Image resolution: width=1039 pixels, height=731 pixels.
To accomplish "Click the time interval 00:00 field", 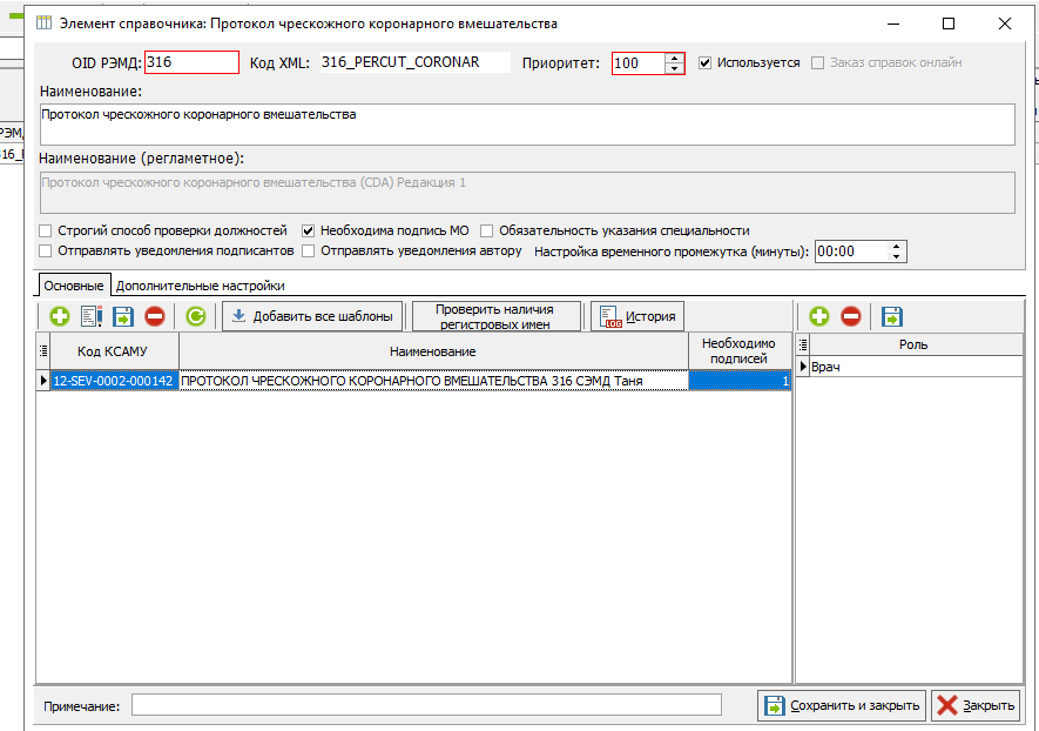I will [x=851, y=252].
